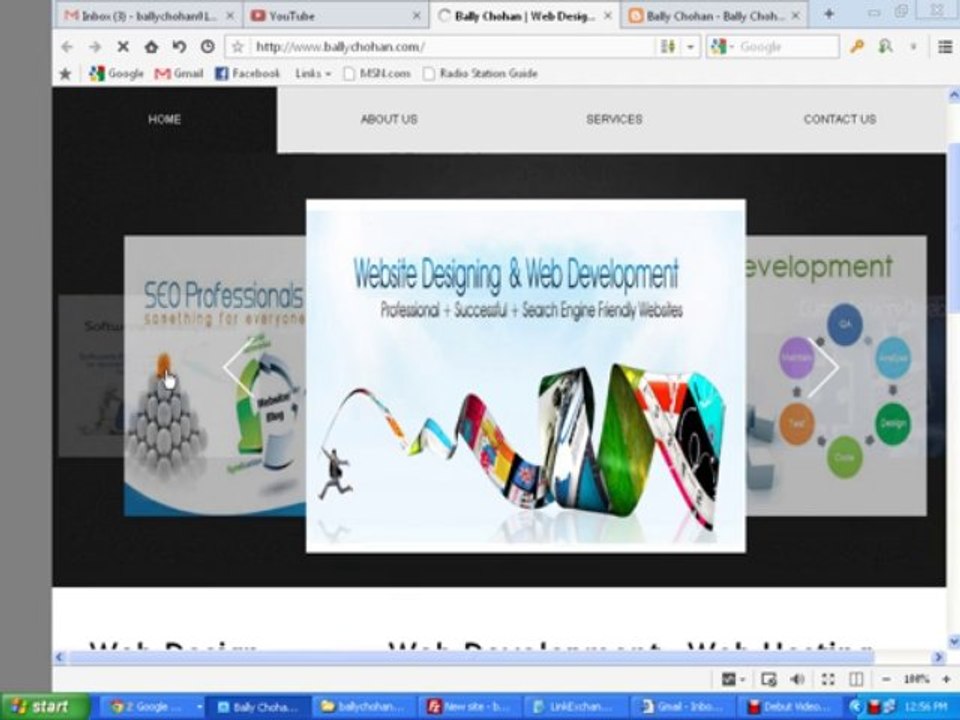Image resolution: width=960 pixels, height=720 pixels.
Task: Expand hidden system tray icons arrow
Action: (855, 707)
